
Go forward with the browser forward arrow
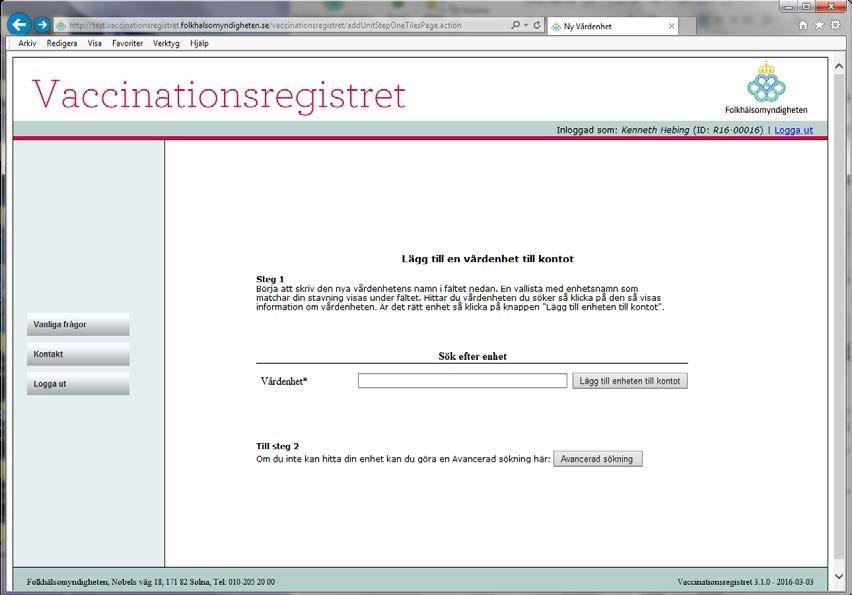click(x=42, y=25)
